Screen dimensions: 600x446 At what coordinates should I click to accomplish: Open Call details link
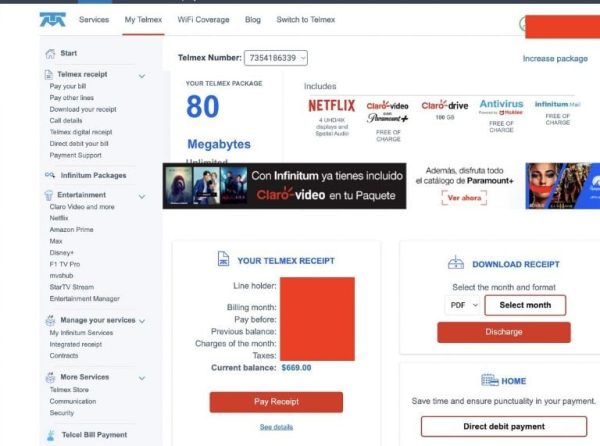(66, 120)
